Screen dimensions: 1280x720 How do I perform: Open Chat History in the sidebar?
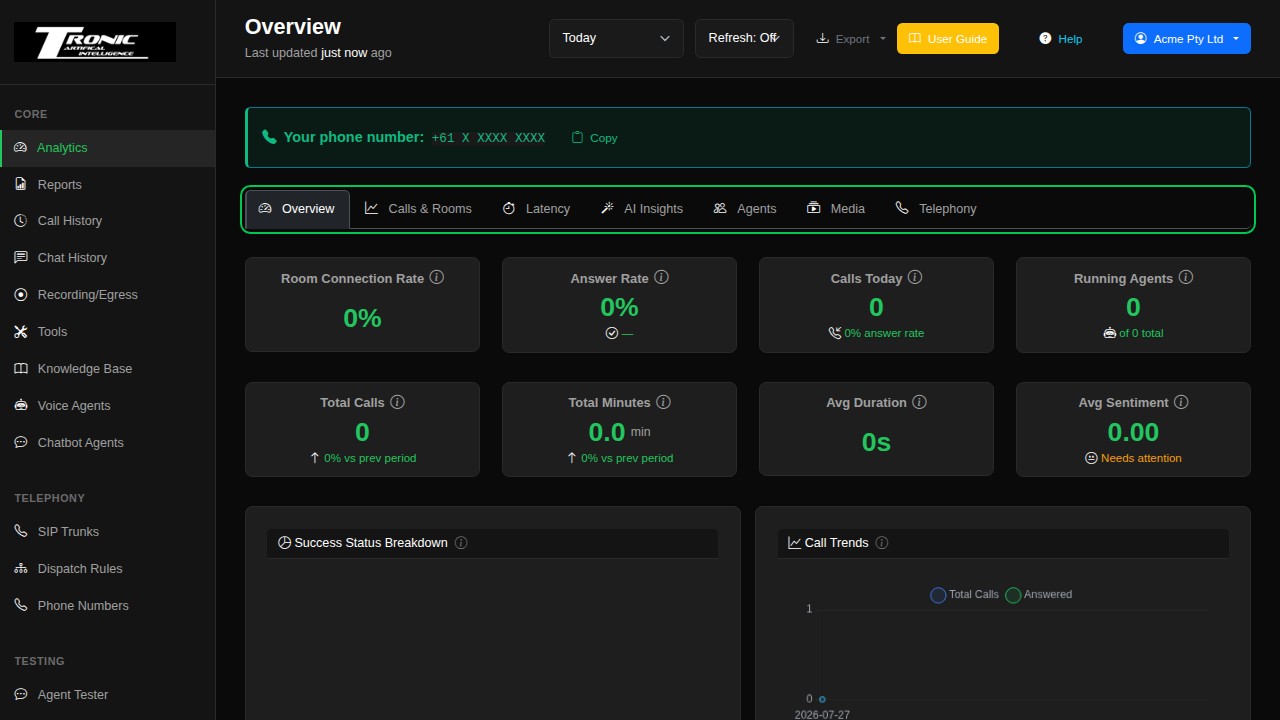coord(107,258)
